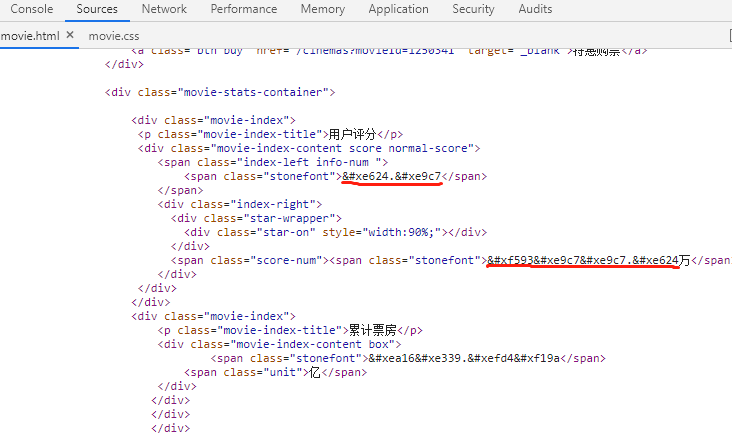Open the Audits tab

[x=535, y=9]
